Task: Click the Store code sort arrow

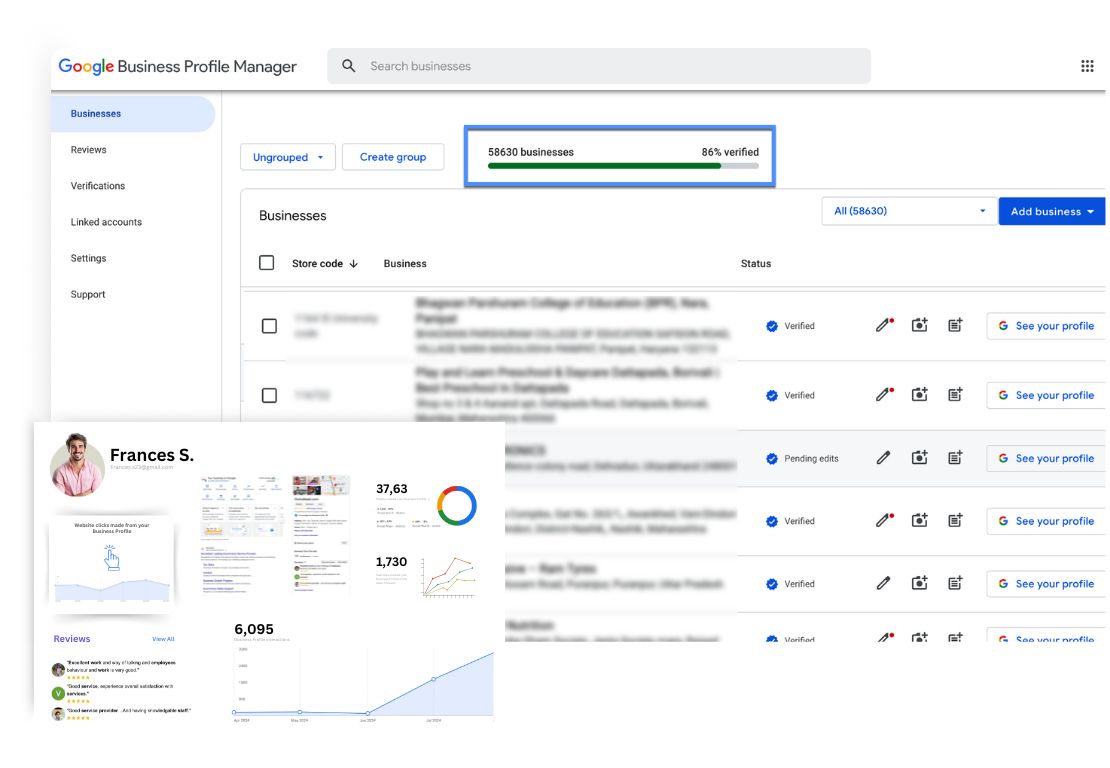Action: tap(353, 263)
